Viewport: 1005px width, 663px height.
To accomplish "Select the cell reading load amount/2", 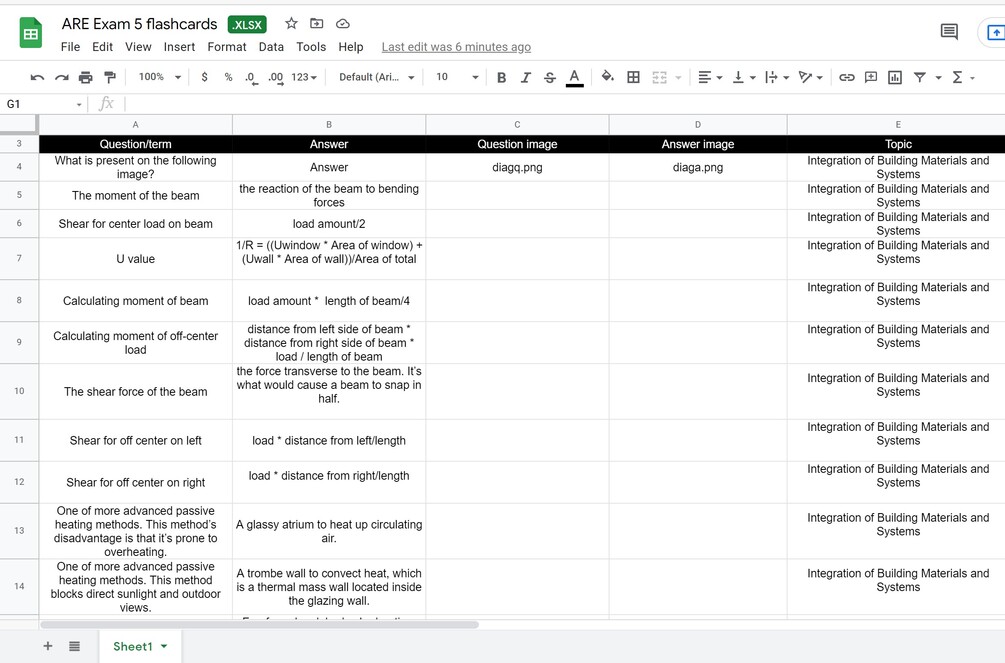I will click(x=329, y=224).
